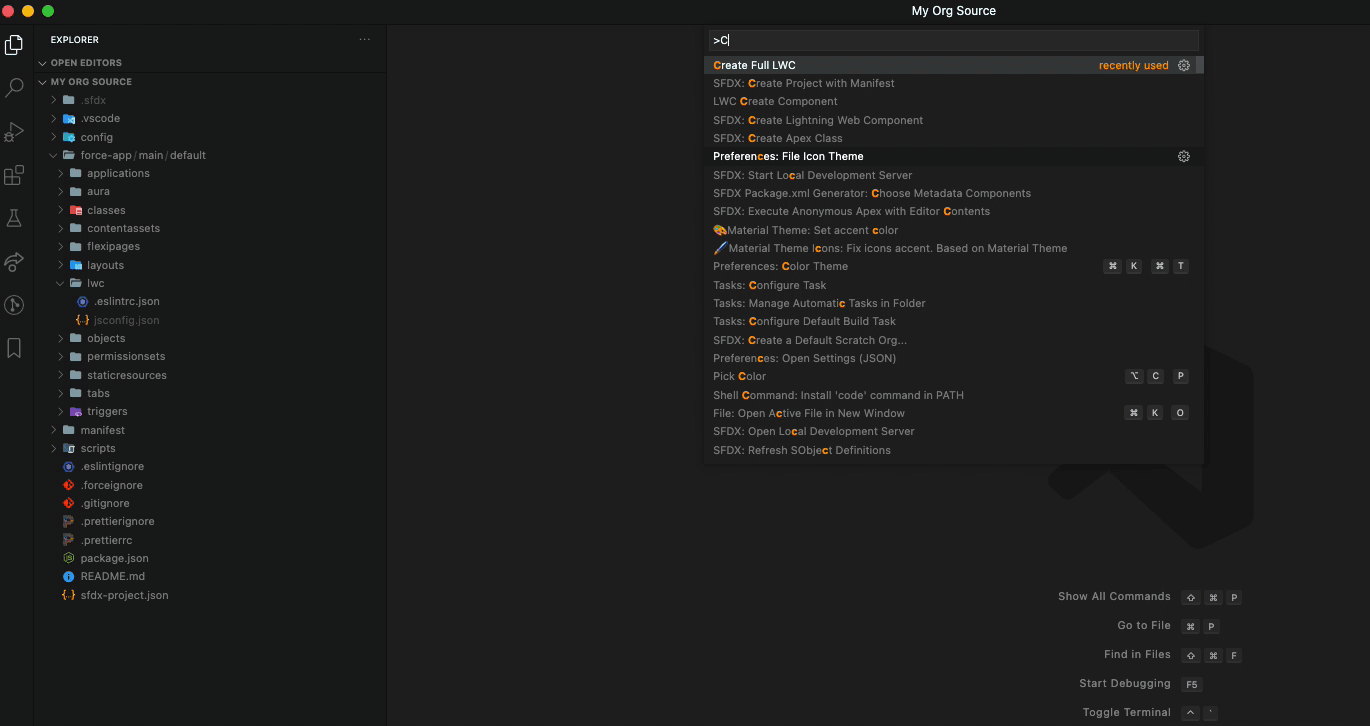
Task: Click gear icon beside Create Full LWC
Action: (1184, 65)
